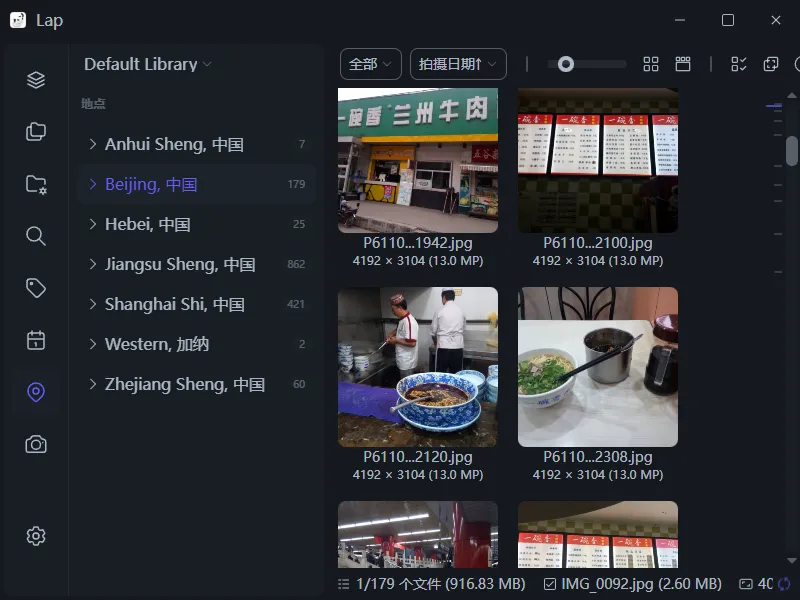Switch to square grid view
The image size is (800, 600).
(x=651, y=64)
